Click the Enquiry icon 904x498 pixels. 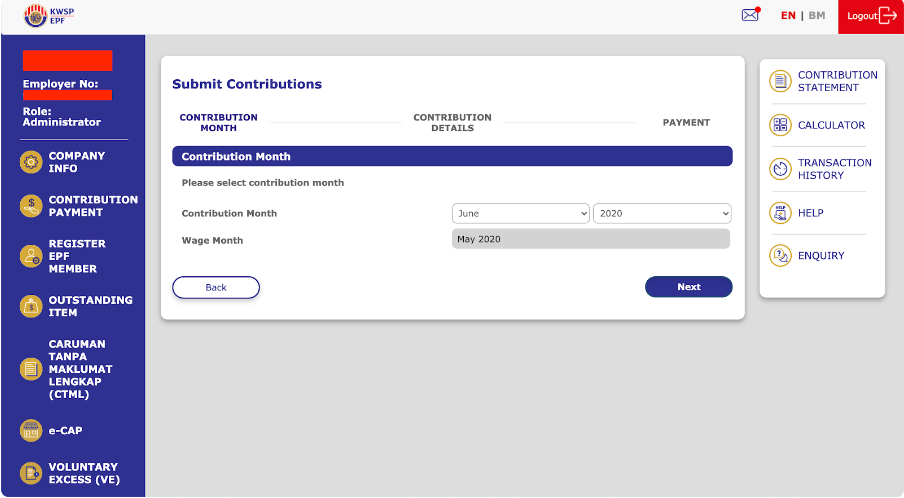(780, 255)
